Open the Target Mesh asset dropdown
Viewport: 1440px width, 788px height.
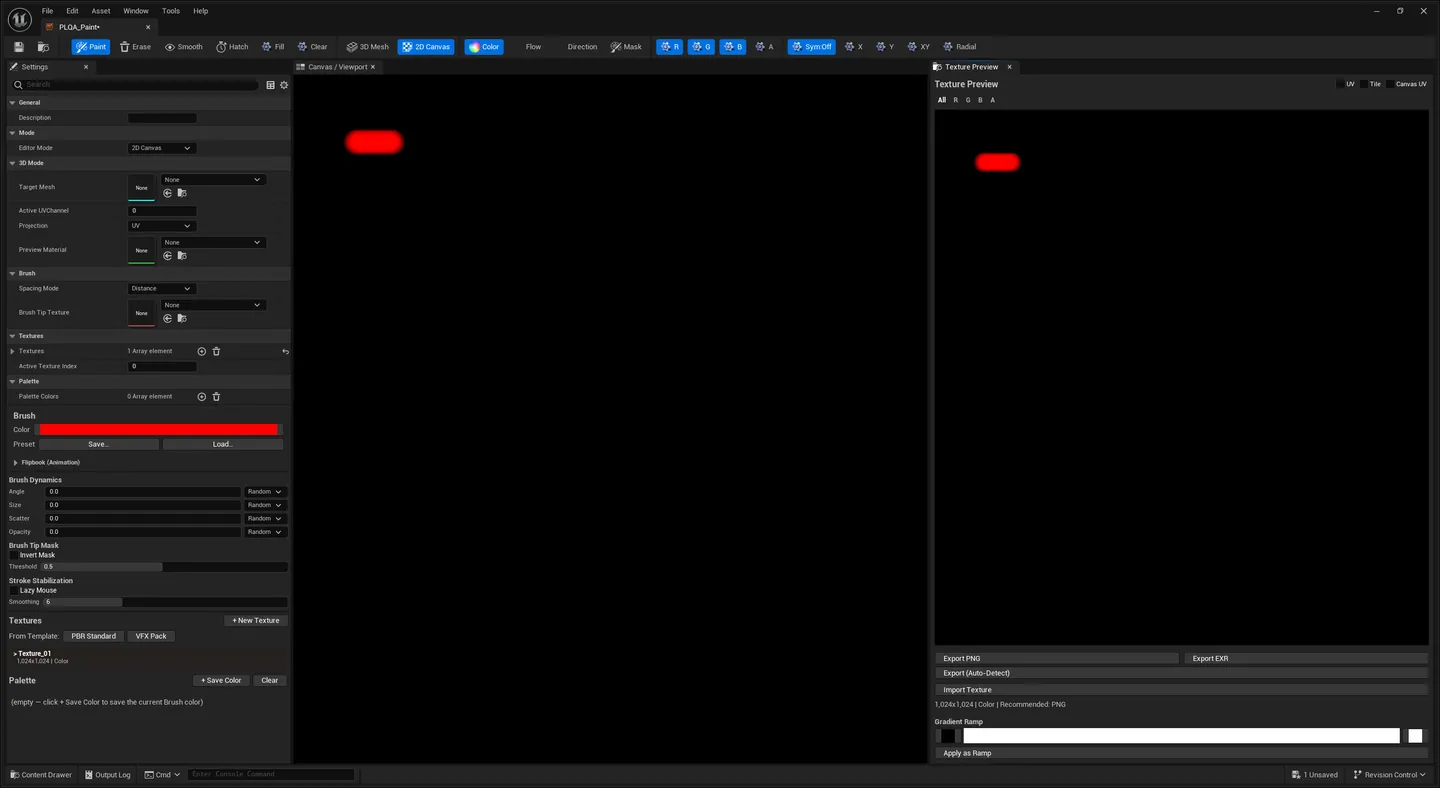click(213, 180)
